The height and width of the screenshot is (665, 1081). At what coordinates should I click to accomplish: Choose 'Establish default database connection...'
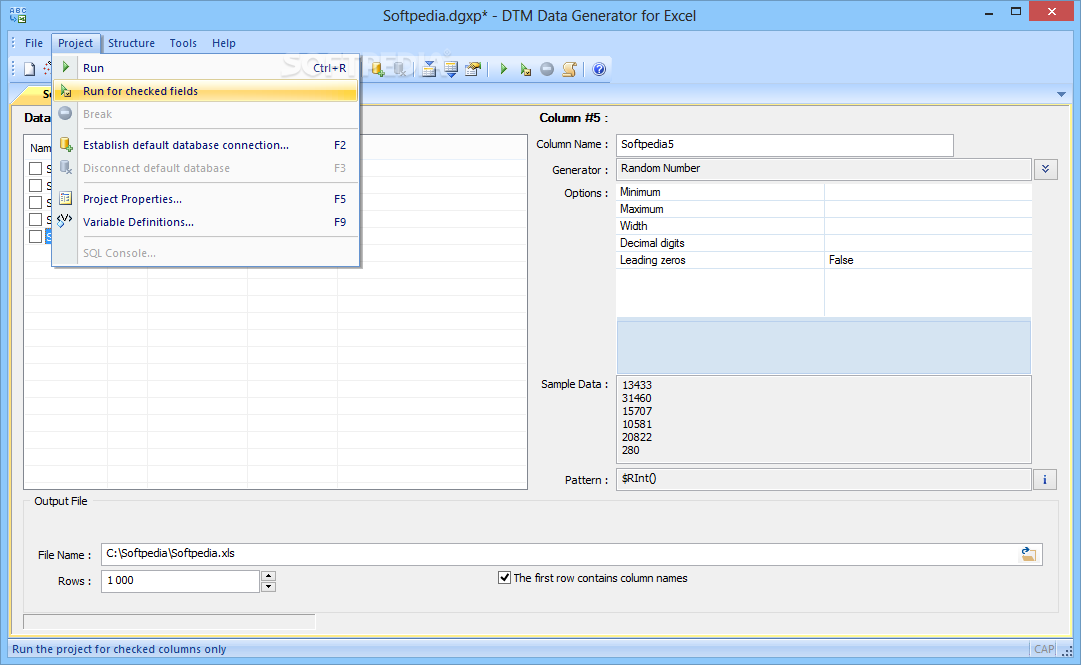[x=205, y=145]
